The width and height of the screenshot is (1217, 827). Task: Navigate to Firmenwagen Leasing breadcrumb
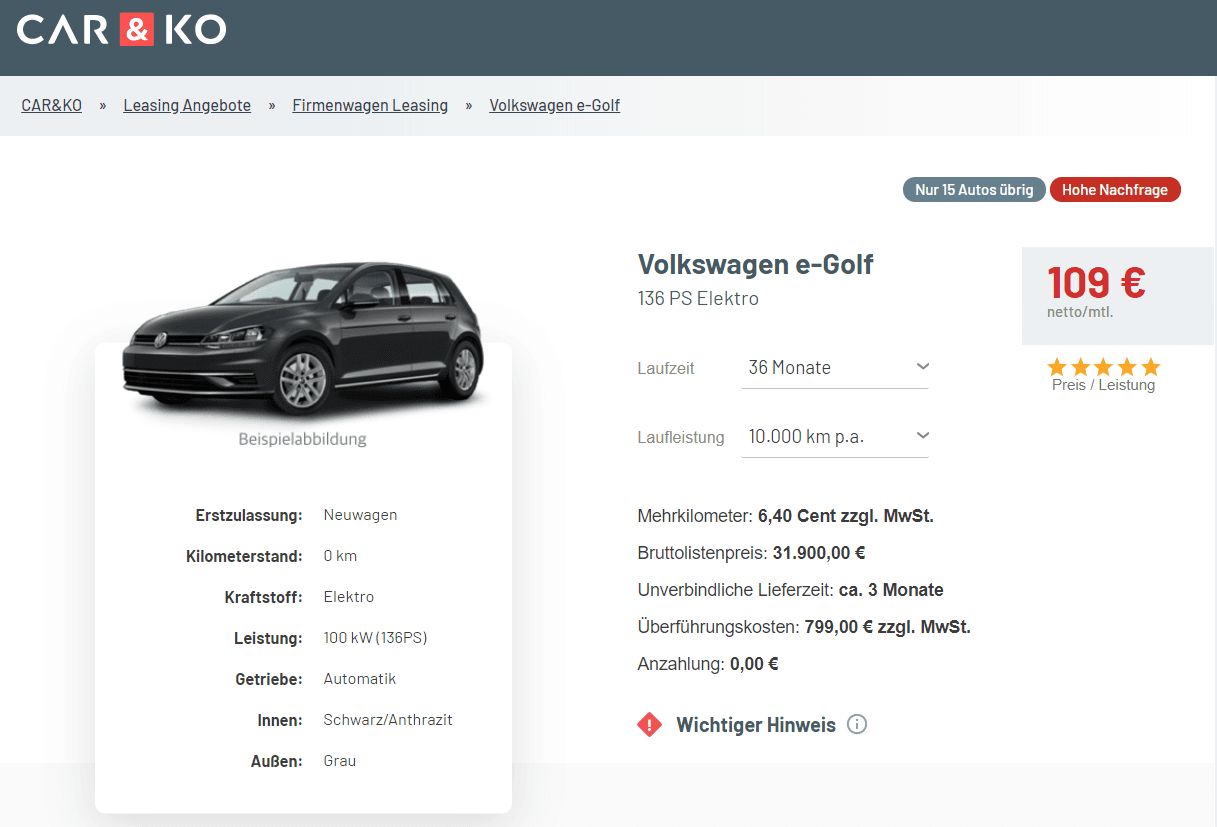[x=370, y=105]
